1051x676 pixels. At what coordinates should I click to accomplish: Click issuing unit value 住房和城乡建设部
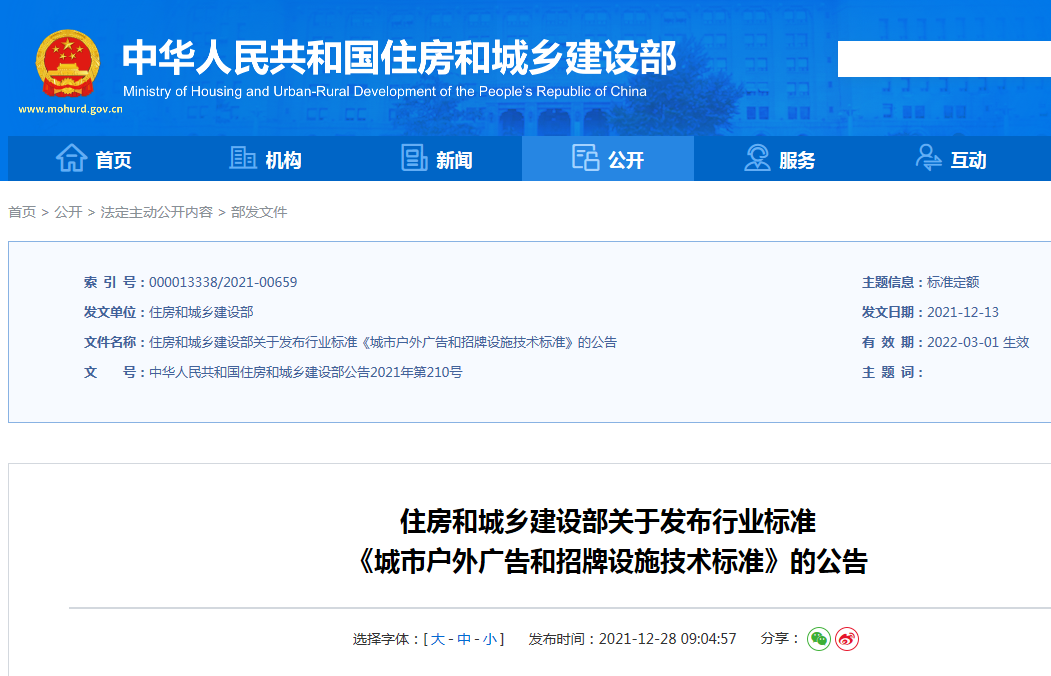click(x=201, y=312)
